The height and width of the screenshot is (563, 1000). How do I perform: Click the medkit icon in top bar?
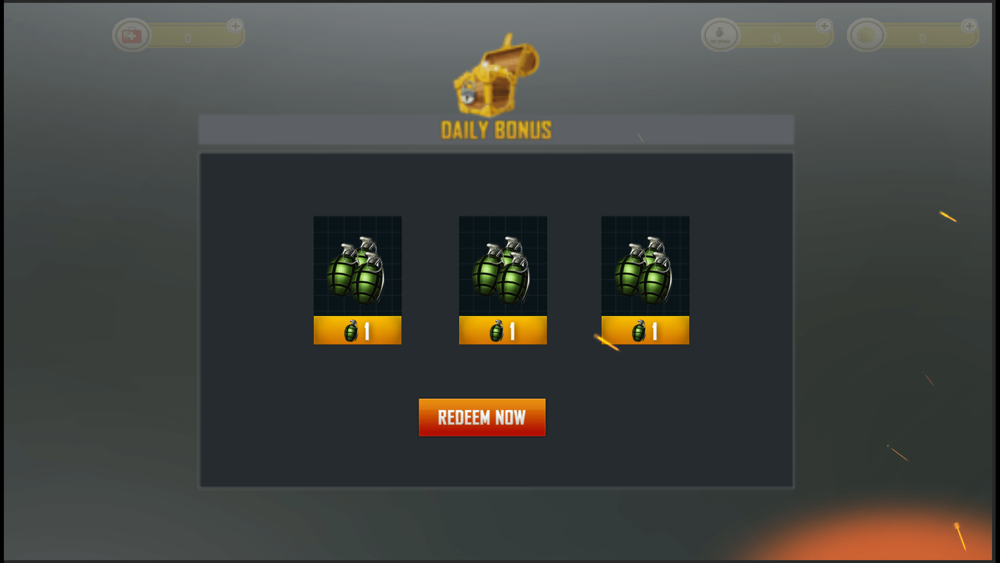click(x=131, y=35)
